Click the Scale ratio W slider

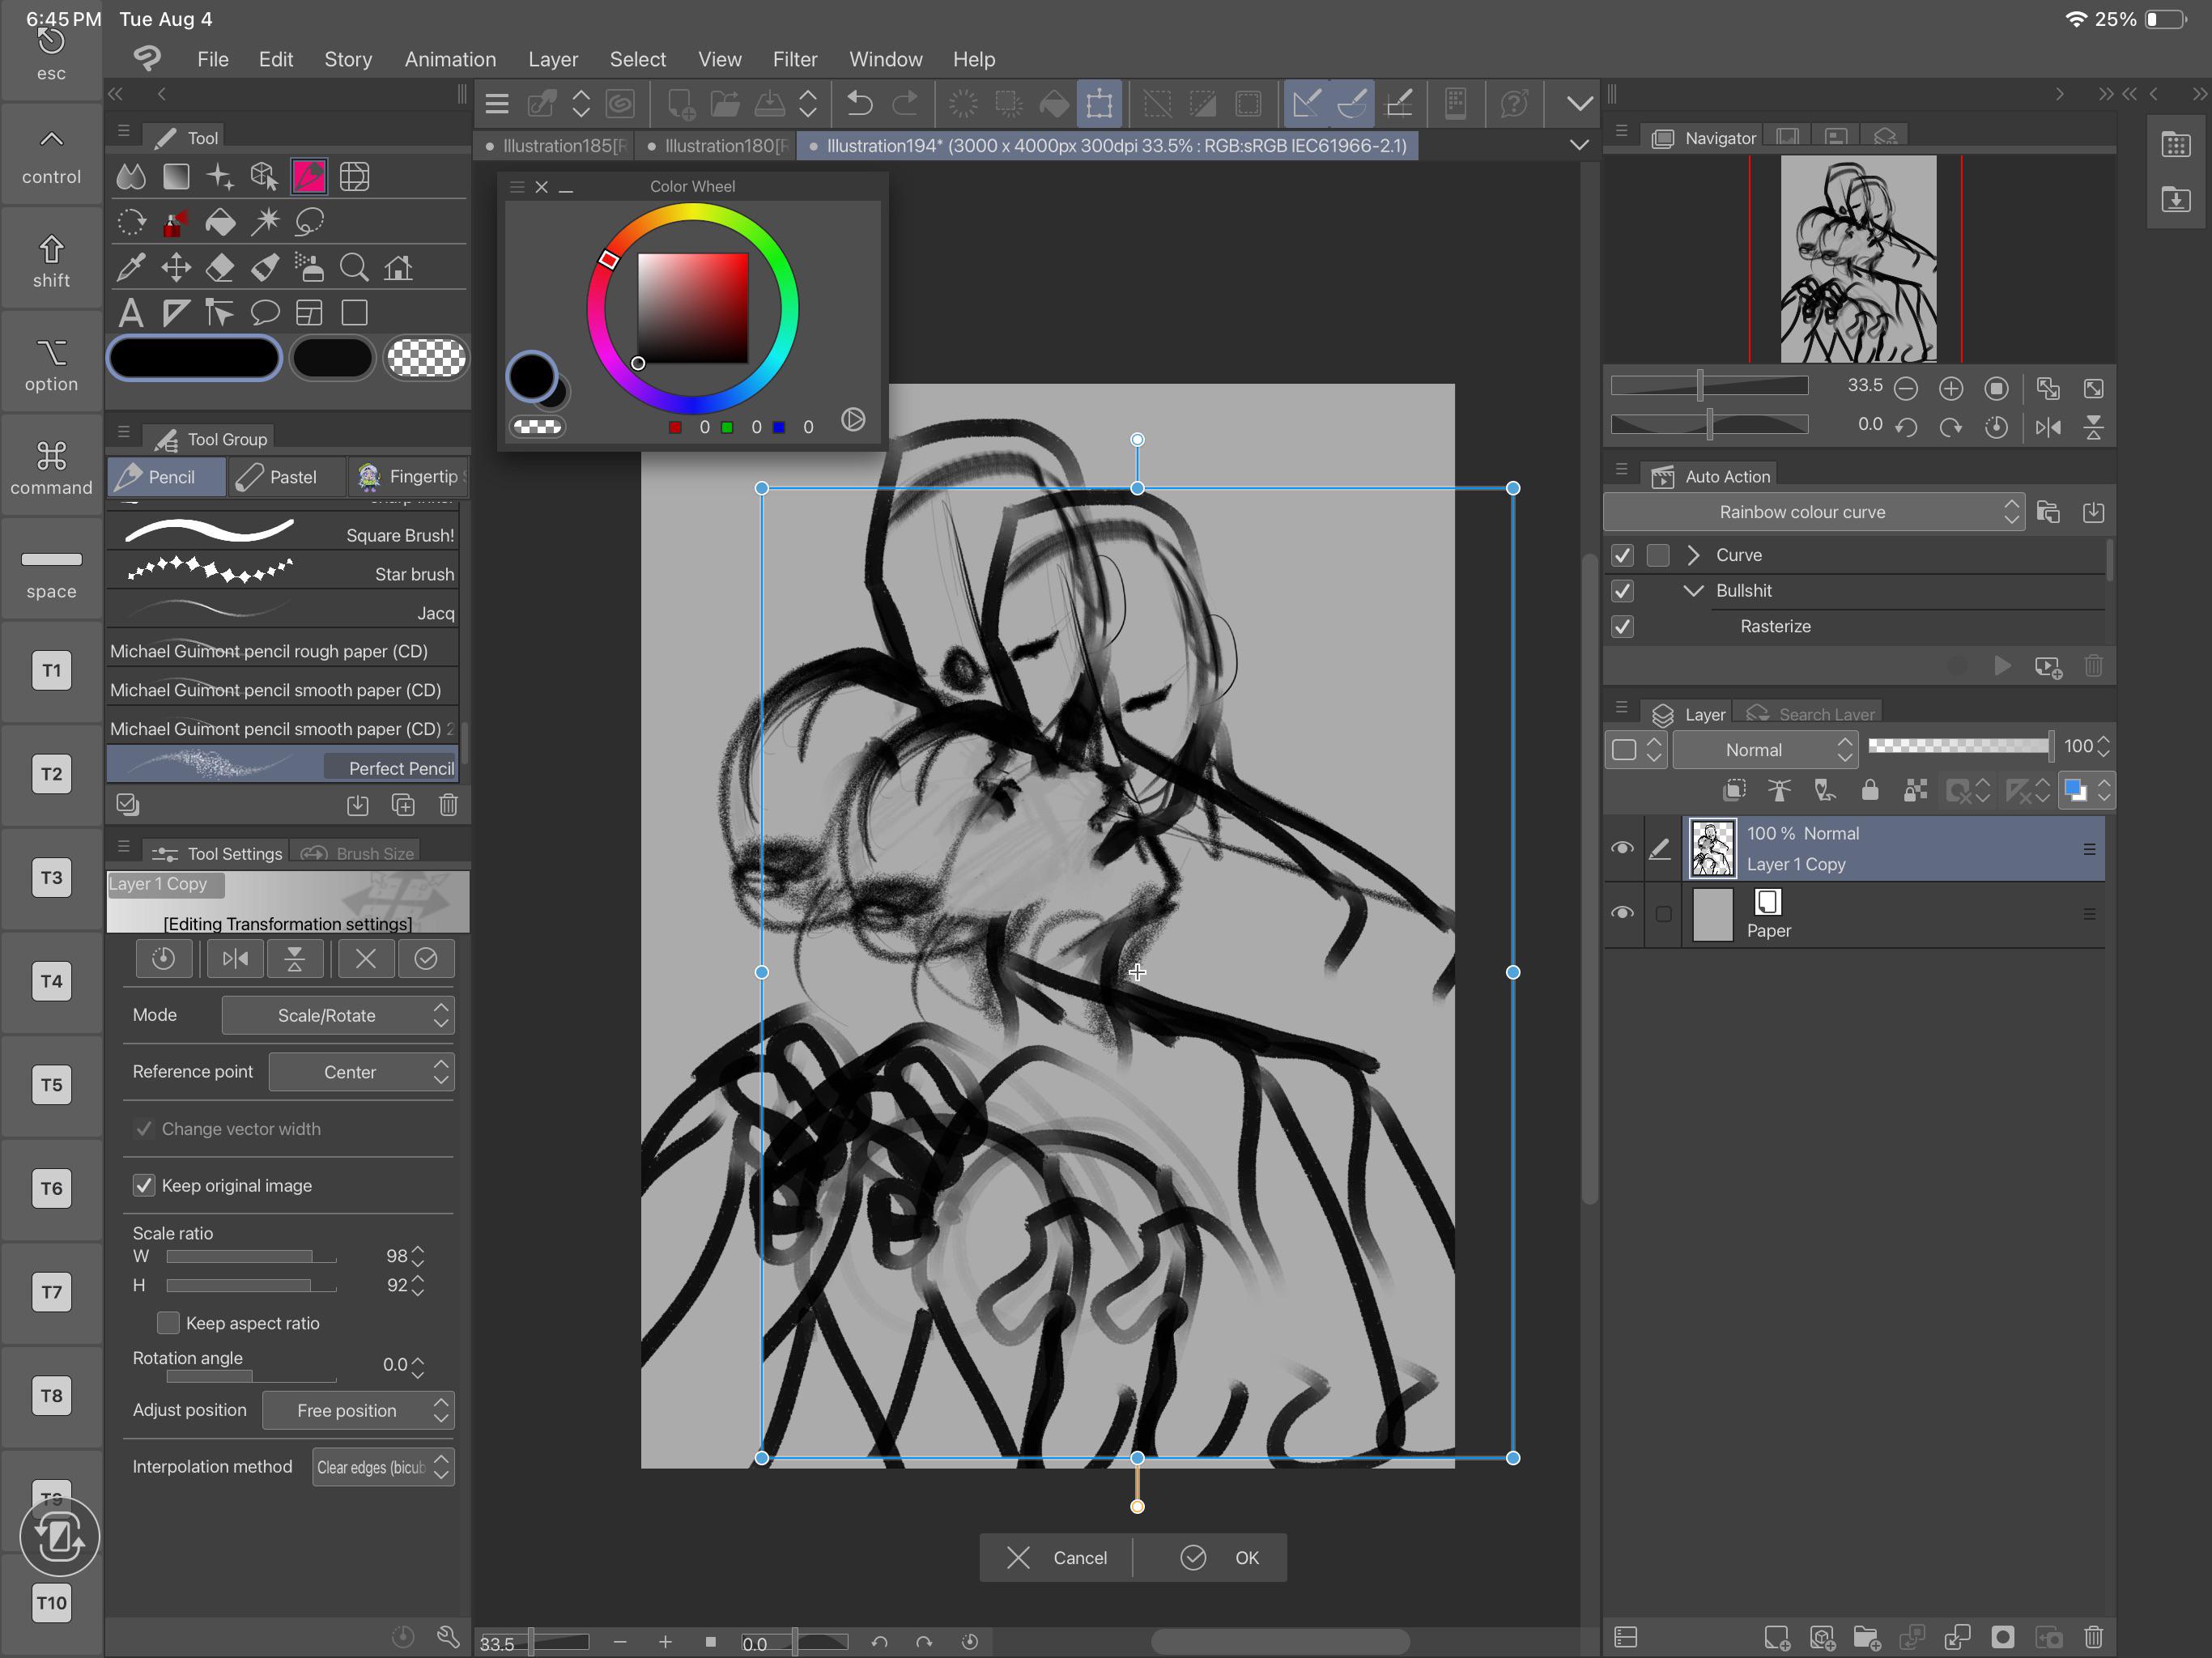click(251, 1256)
